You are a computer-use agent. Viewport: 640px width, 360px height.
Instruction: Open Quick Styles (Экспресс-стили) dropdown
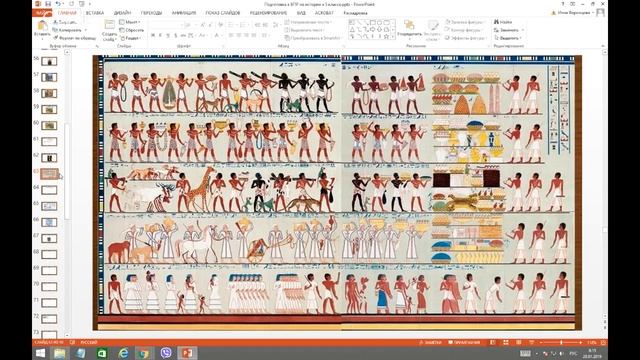[x=432, y=30]
